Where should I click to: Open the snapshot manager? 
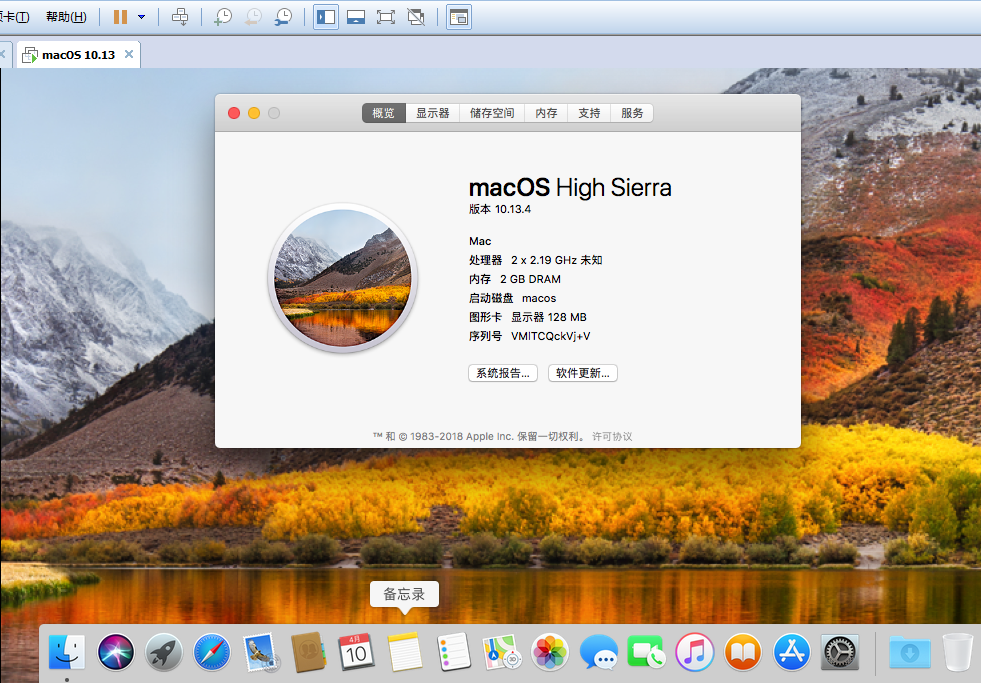click(283, 17)
